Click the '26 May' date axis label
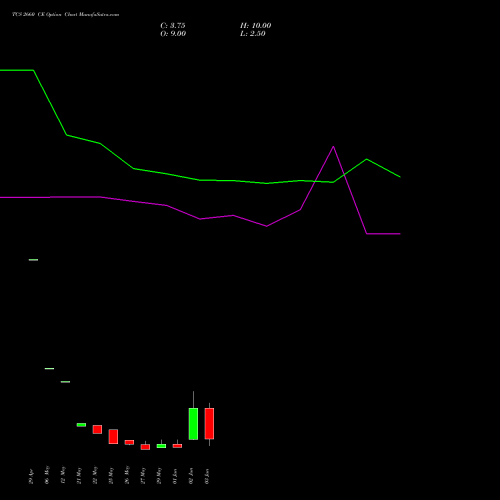Image resolution: width=500 pixels, height=500 pixels. coord(127,475)
